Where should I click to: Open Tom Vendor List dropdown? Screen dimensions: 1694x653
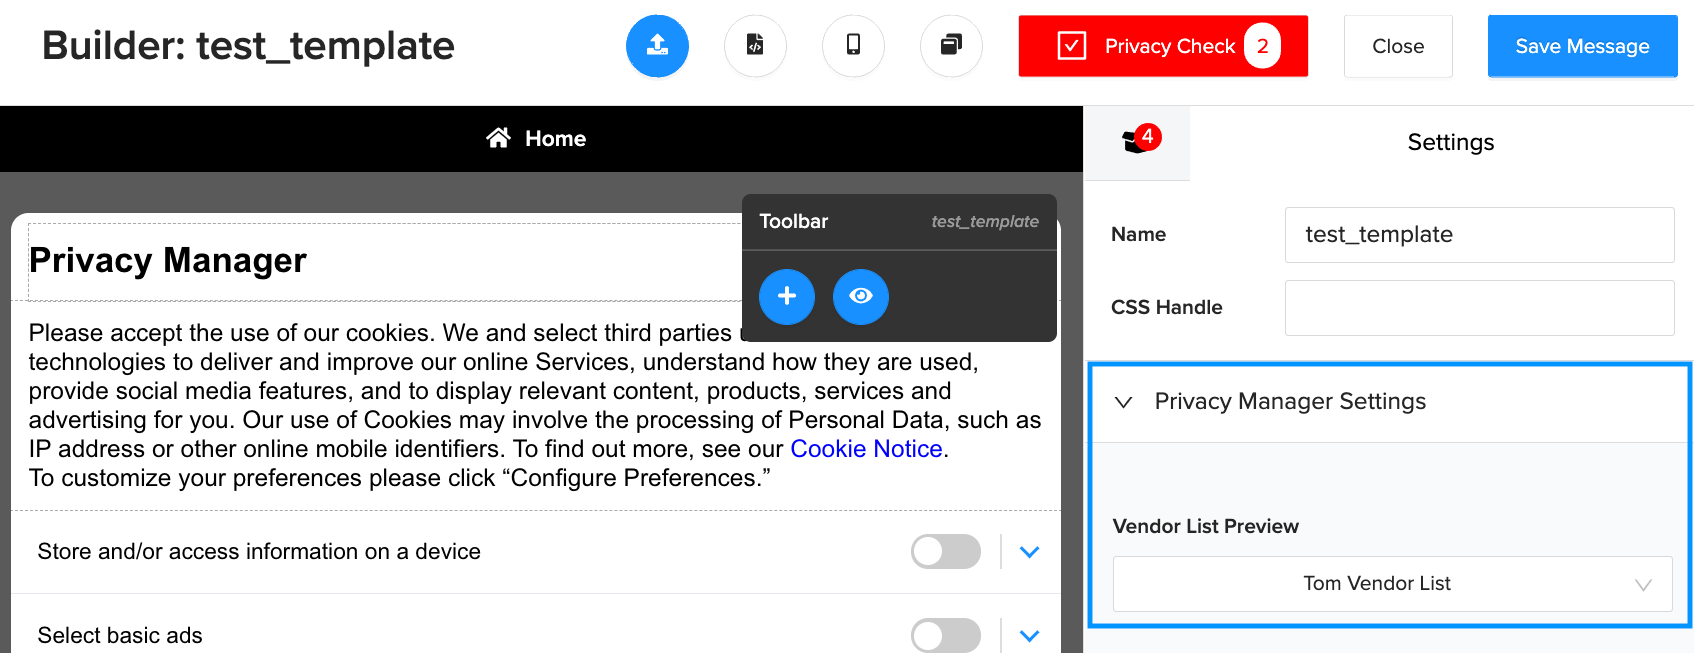tap(1392, 584)
